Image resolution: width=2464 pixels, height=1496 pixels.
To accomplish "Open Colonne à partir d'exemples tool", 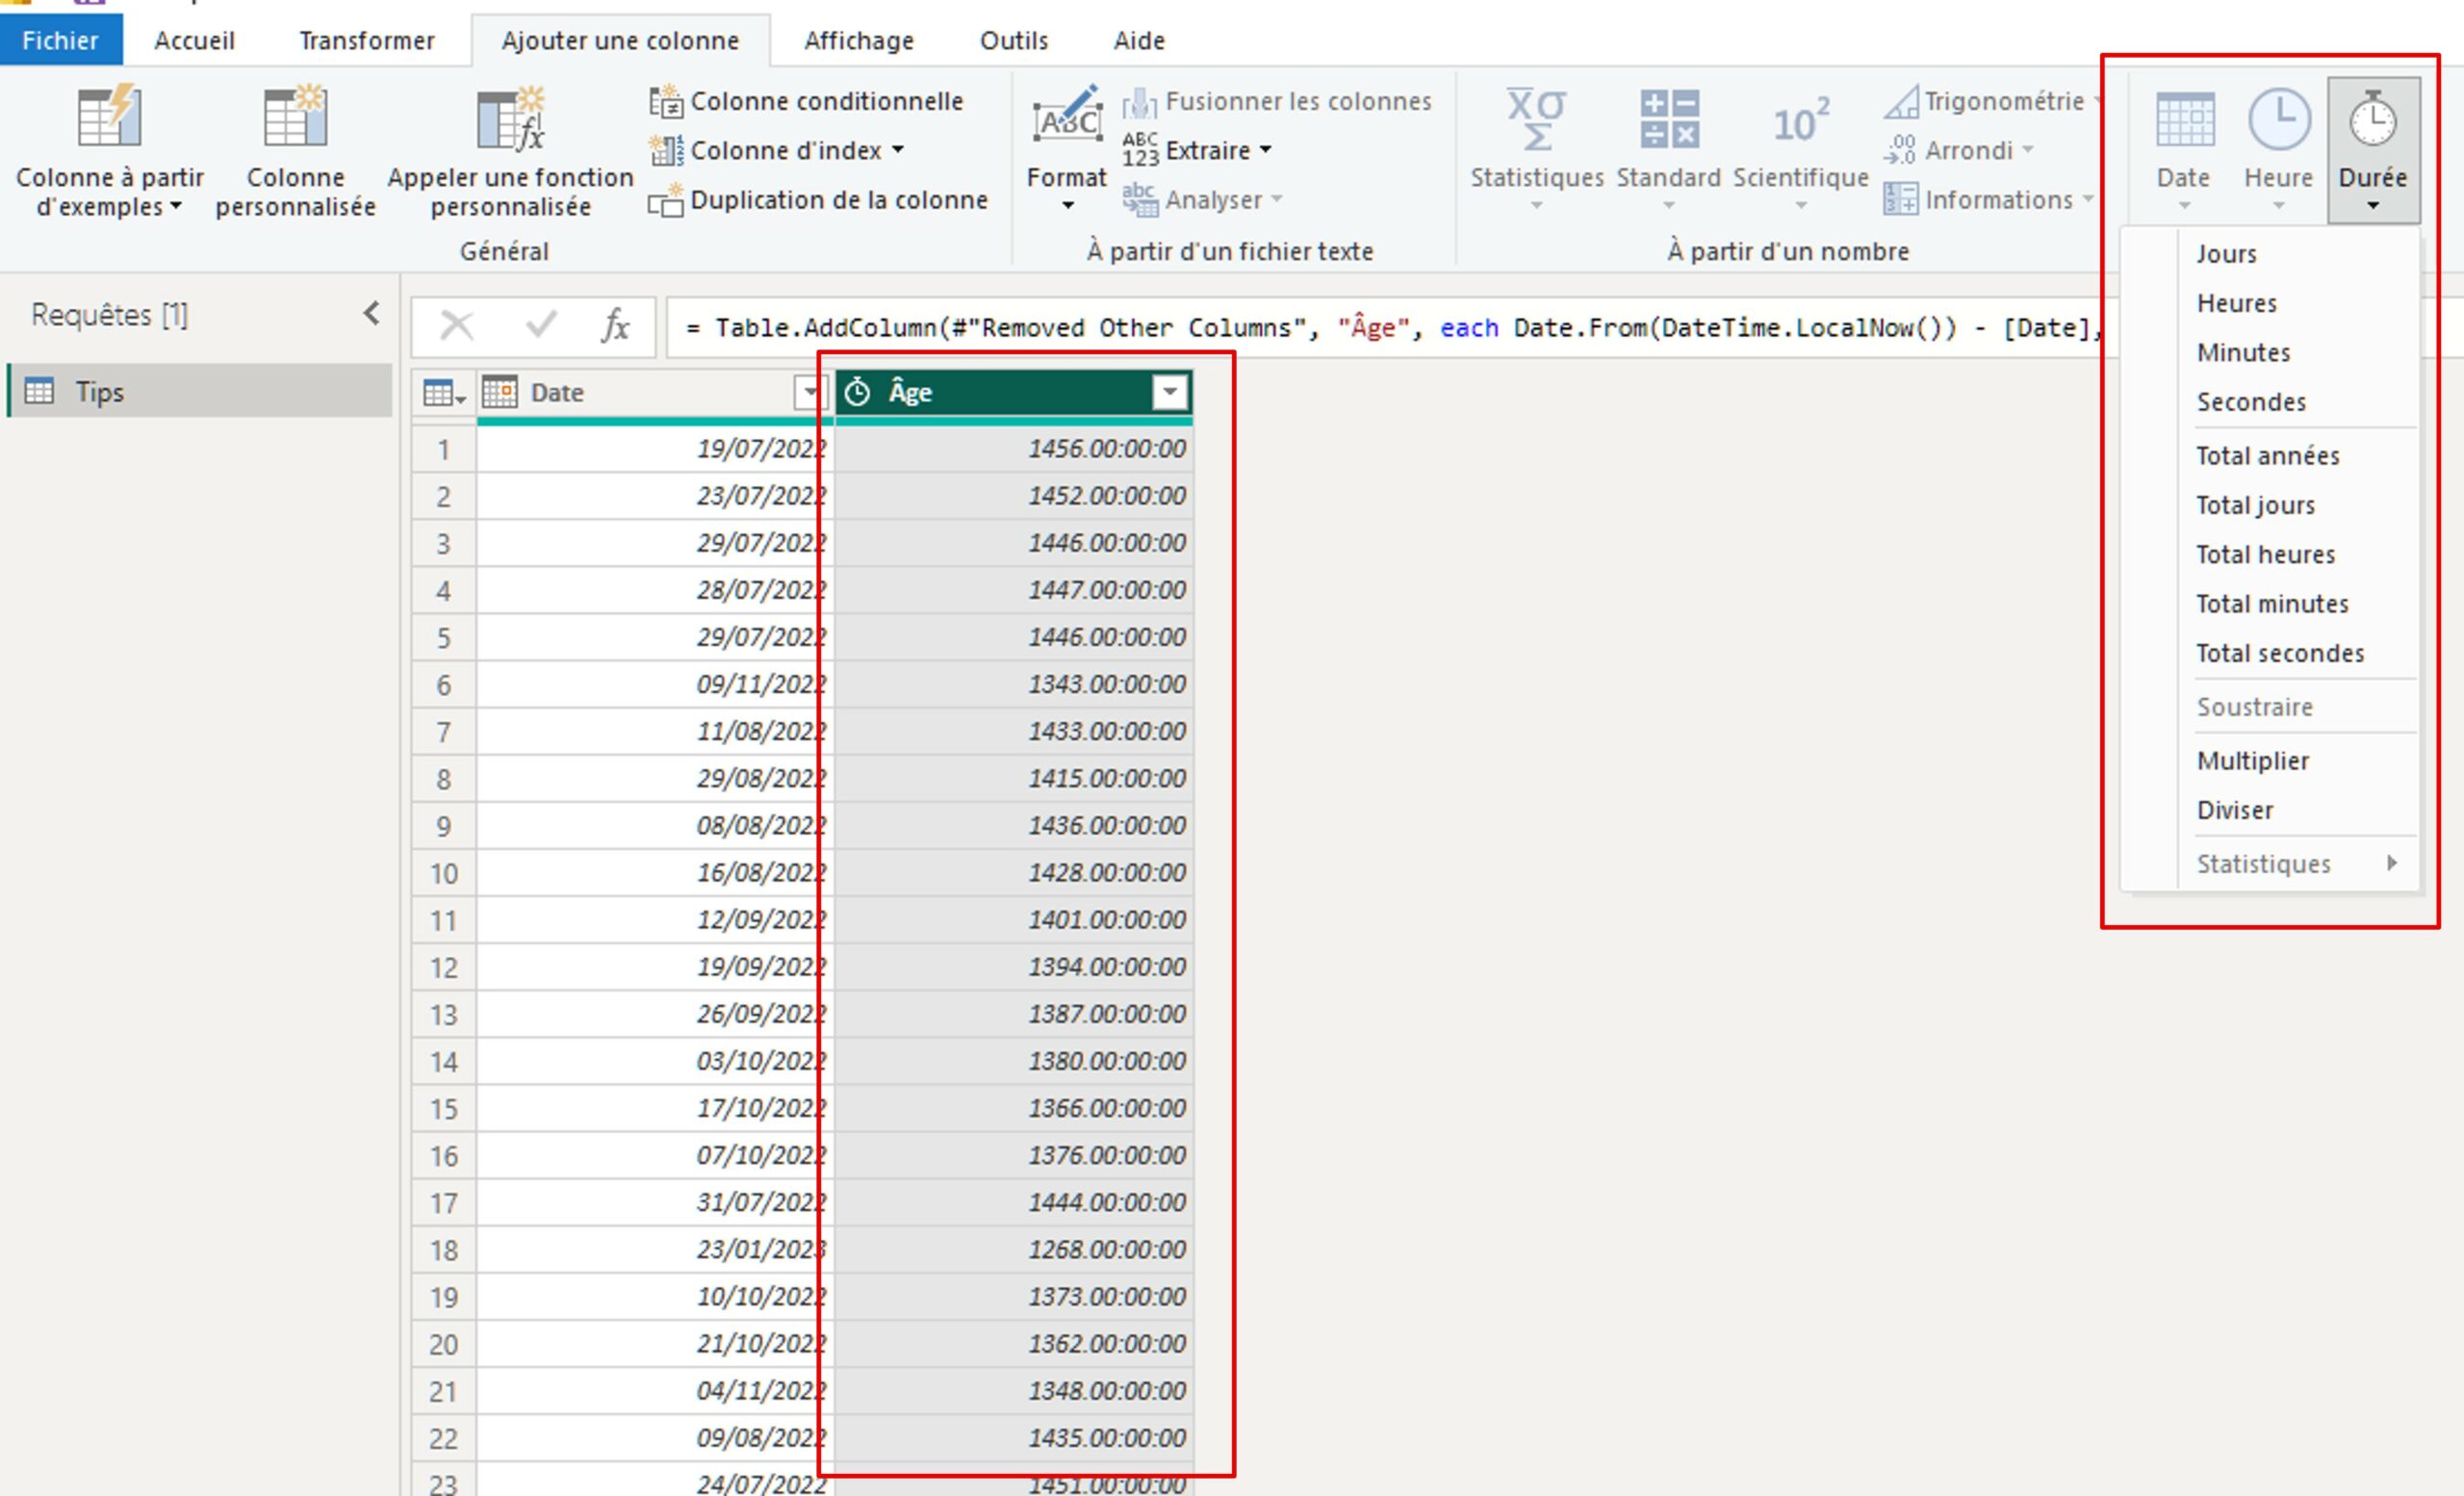I will (x=109, y=152).
